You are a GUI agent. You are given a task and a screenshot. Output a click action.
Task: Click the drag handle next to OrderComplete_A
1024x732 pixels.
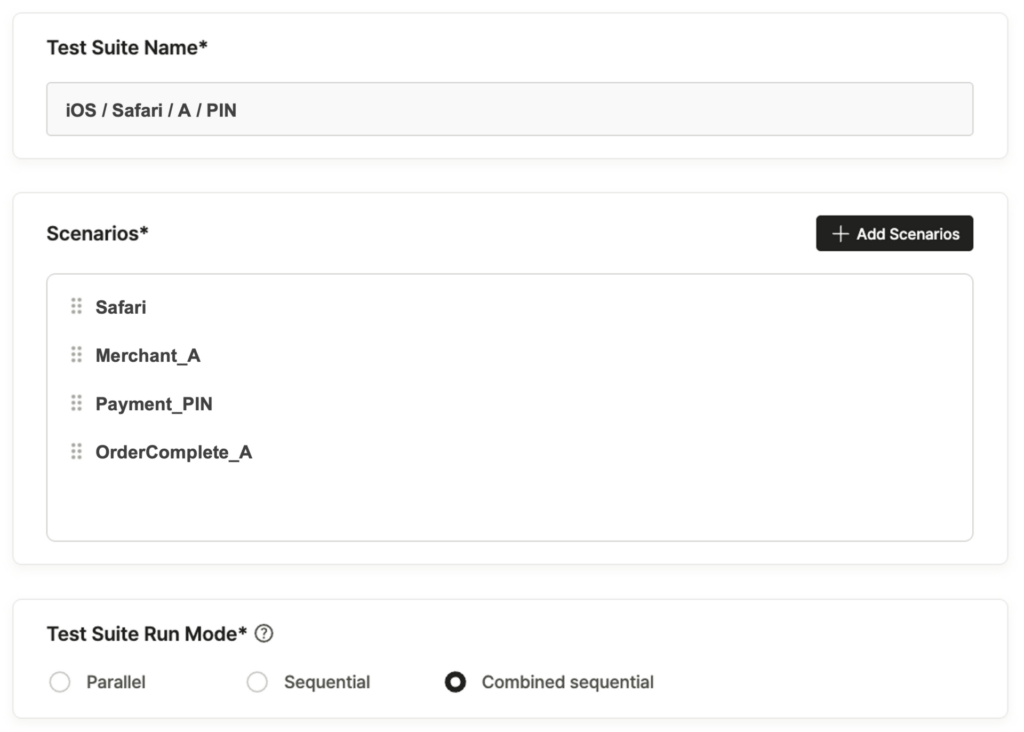pos(76,451)
